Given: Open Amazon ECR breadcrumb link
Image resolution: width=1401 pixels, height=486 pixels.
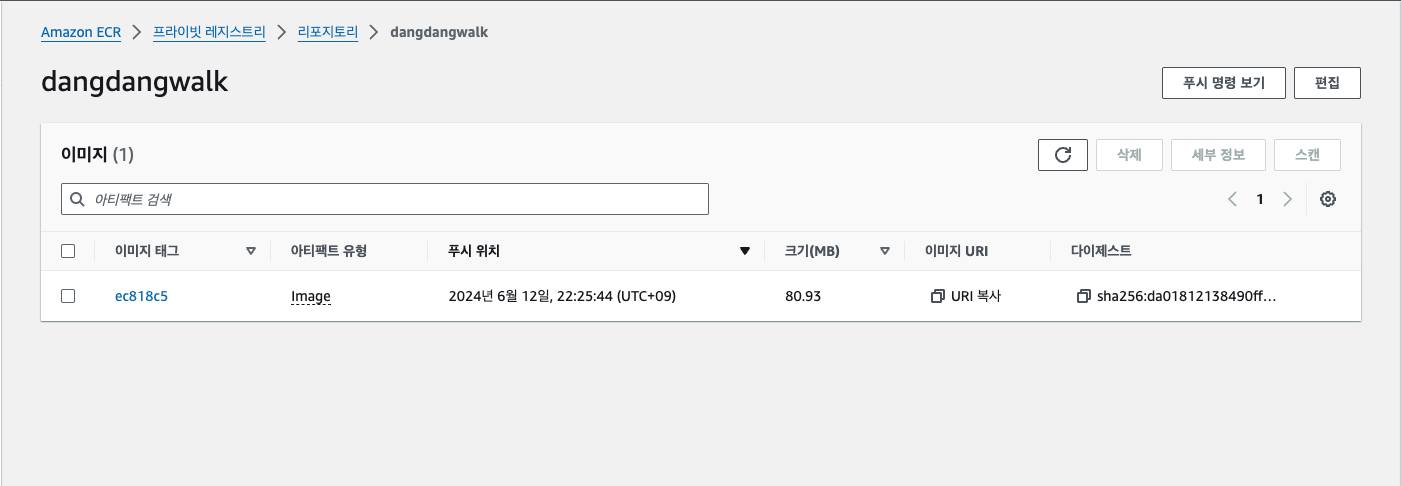Looking at the screenshot, I should (81, 32).
